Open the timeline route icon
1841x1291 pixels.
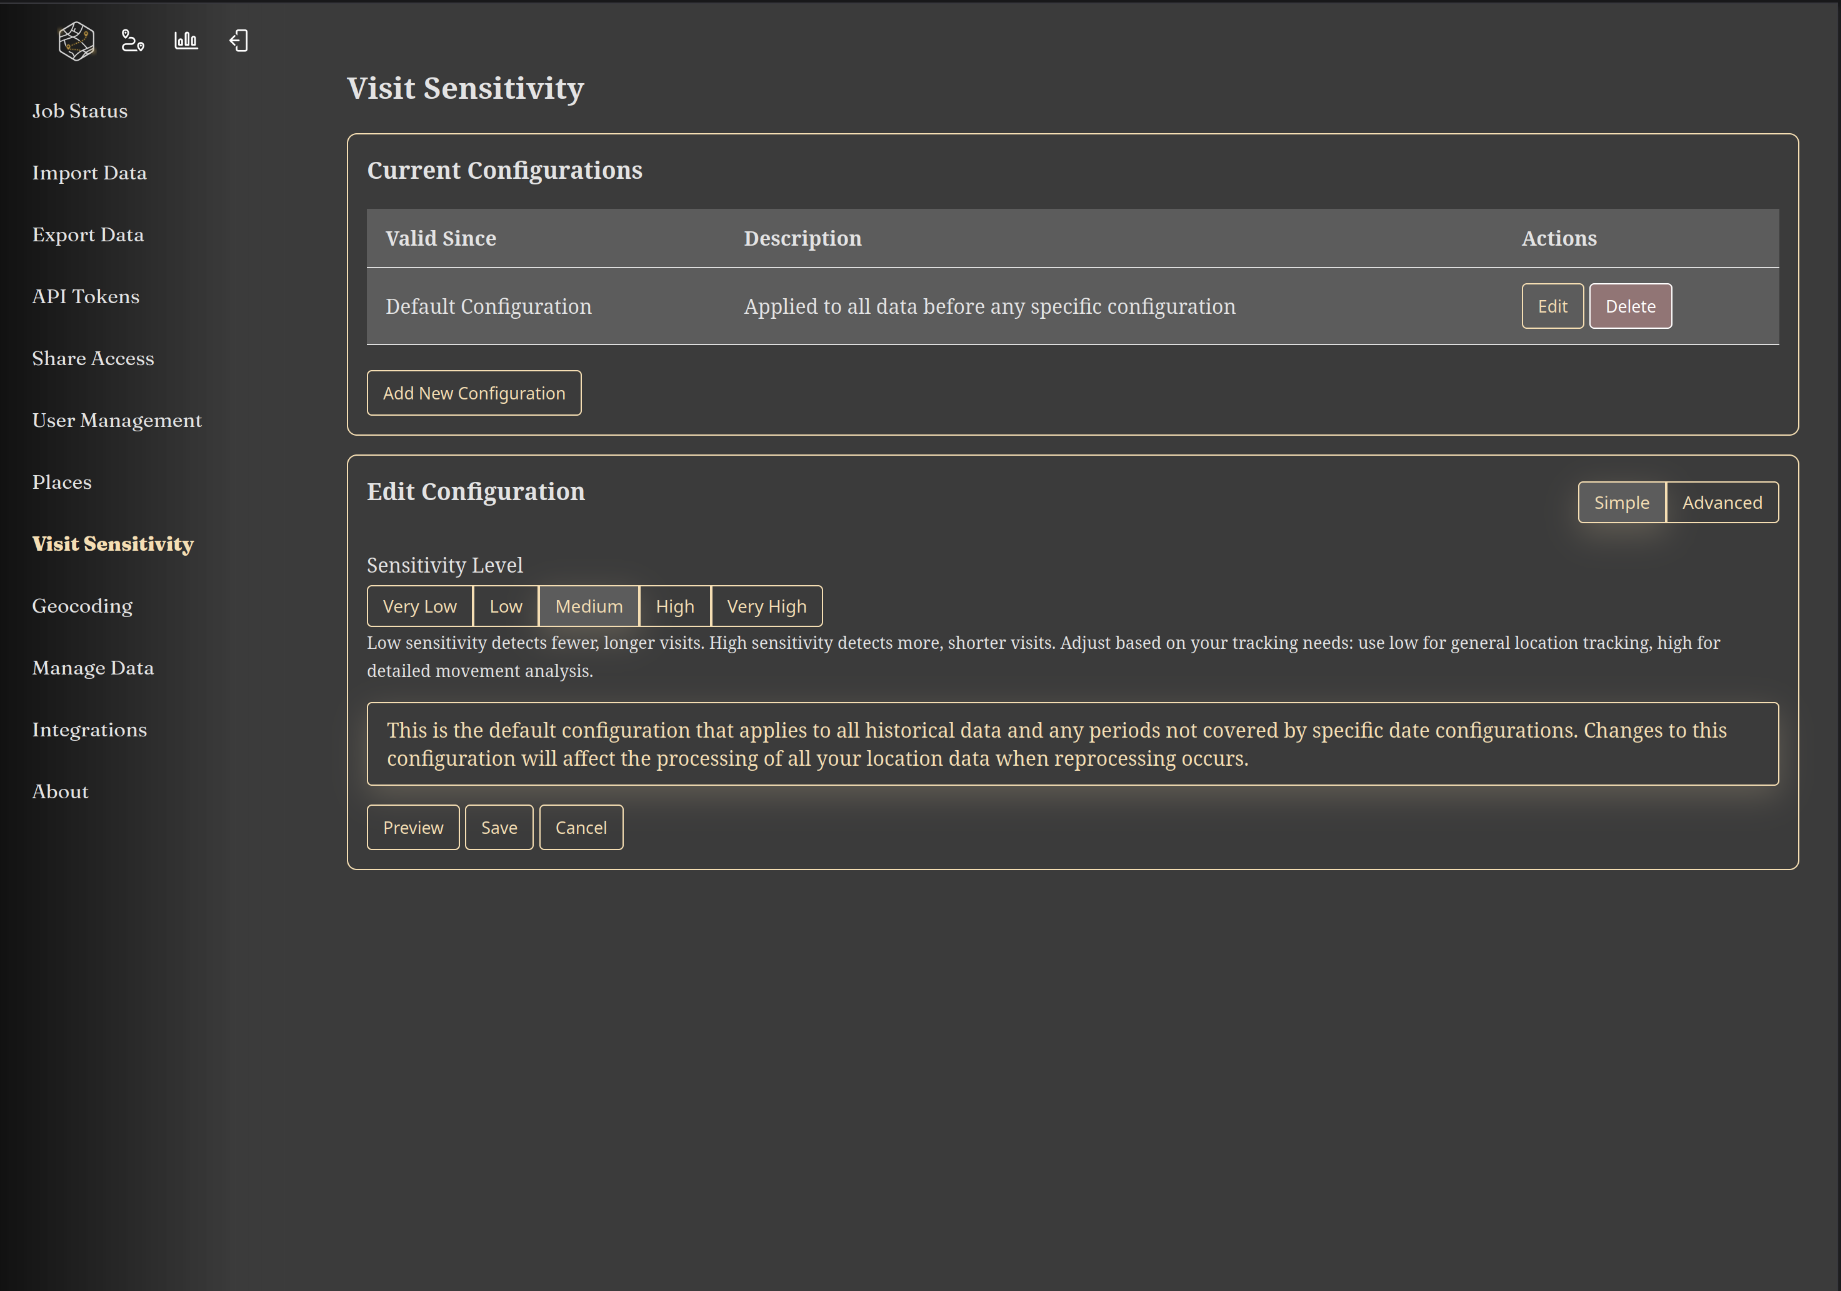tap(132, 41)
